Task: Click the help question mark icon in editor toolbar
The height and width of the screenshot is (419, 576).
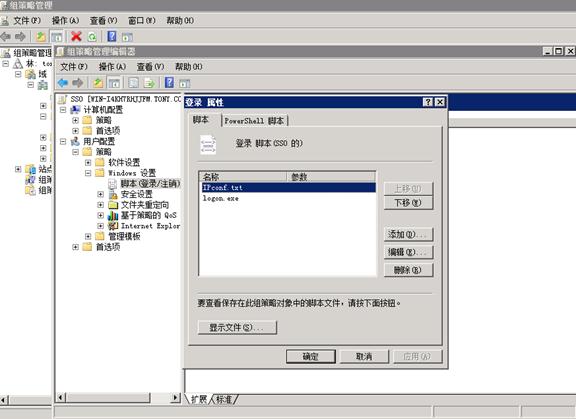Action: tap(169, 83)
